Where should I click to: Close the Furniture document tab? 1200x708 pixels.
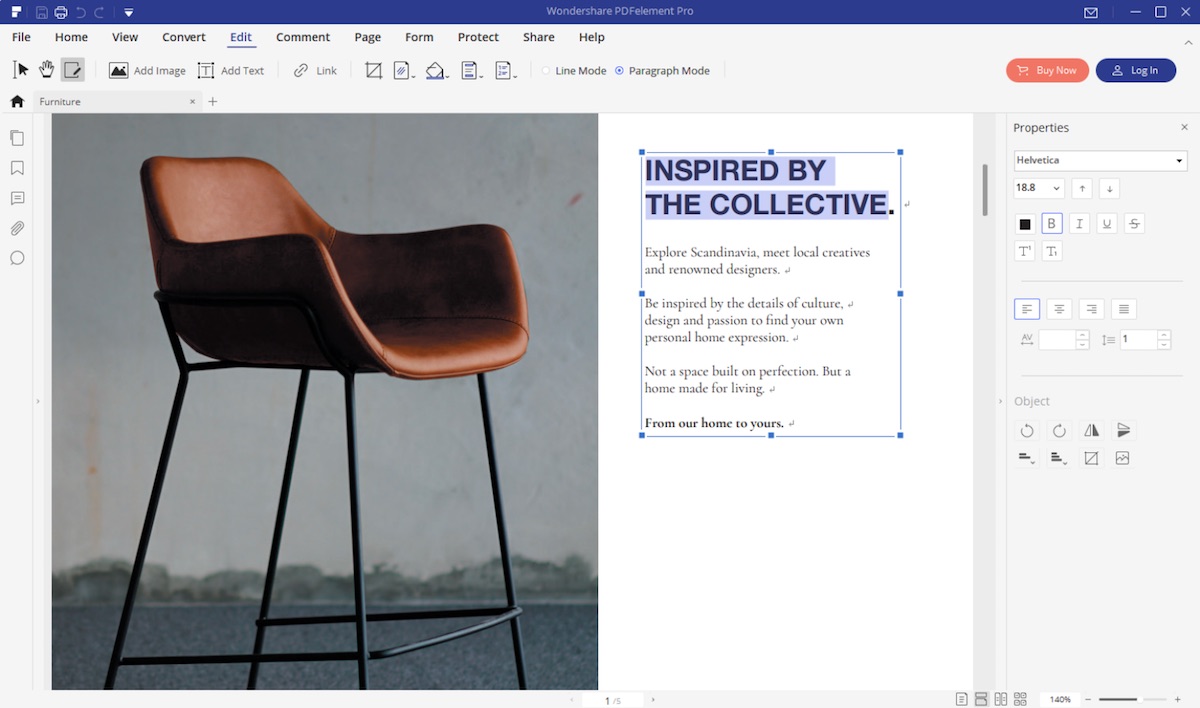[x=192, y=101]
